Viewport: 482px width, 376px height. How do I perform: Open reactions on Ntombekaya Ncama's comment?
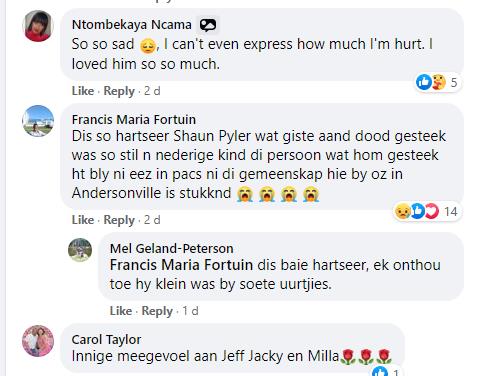pos(439,82)
